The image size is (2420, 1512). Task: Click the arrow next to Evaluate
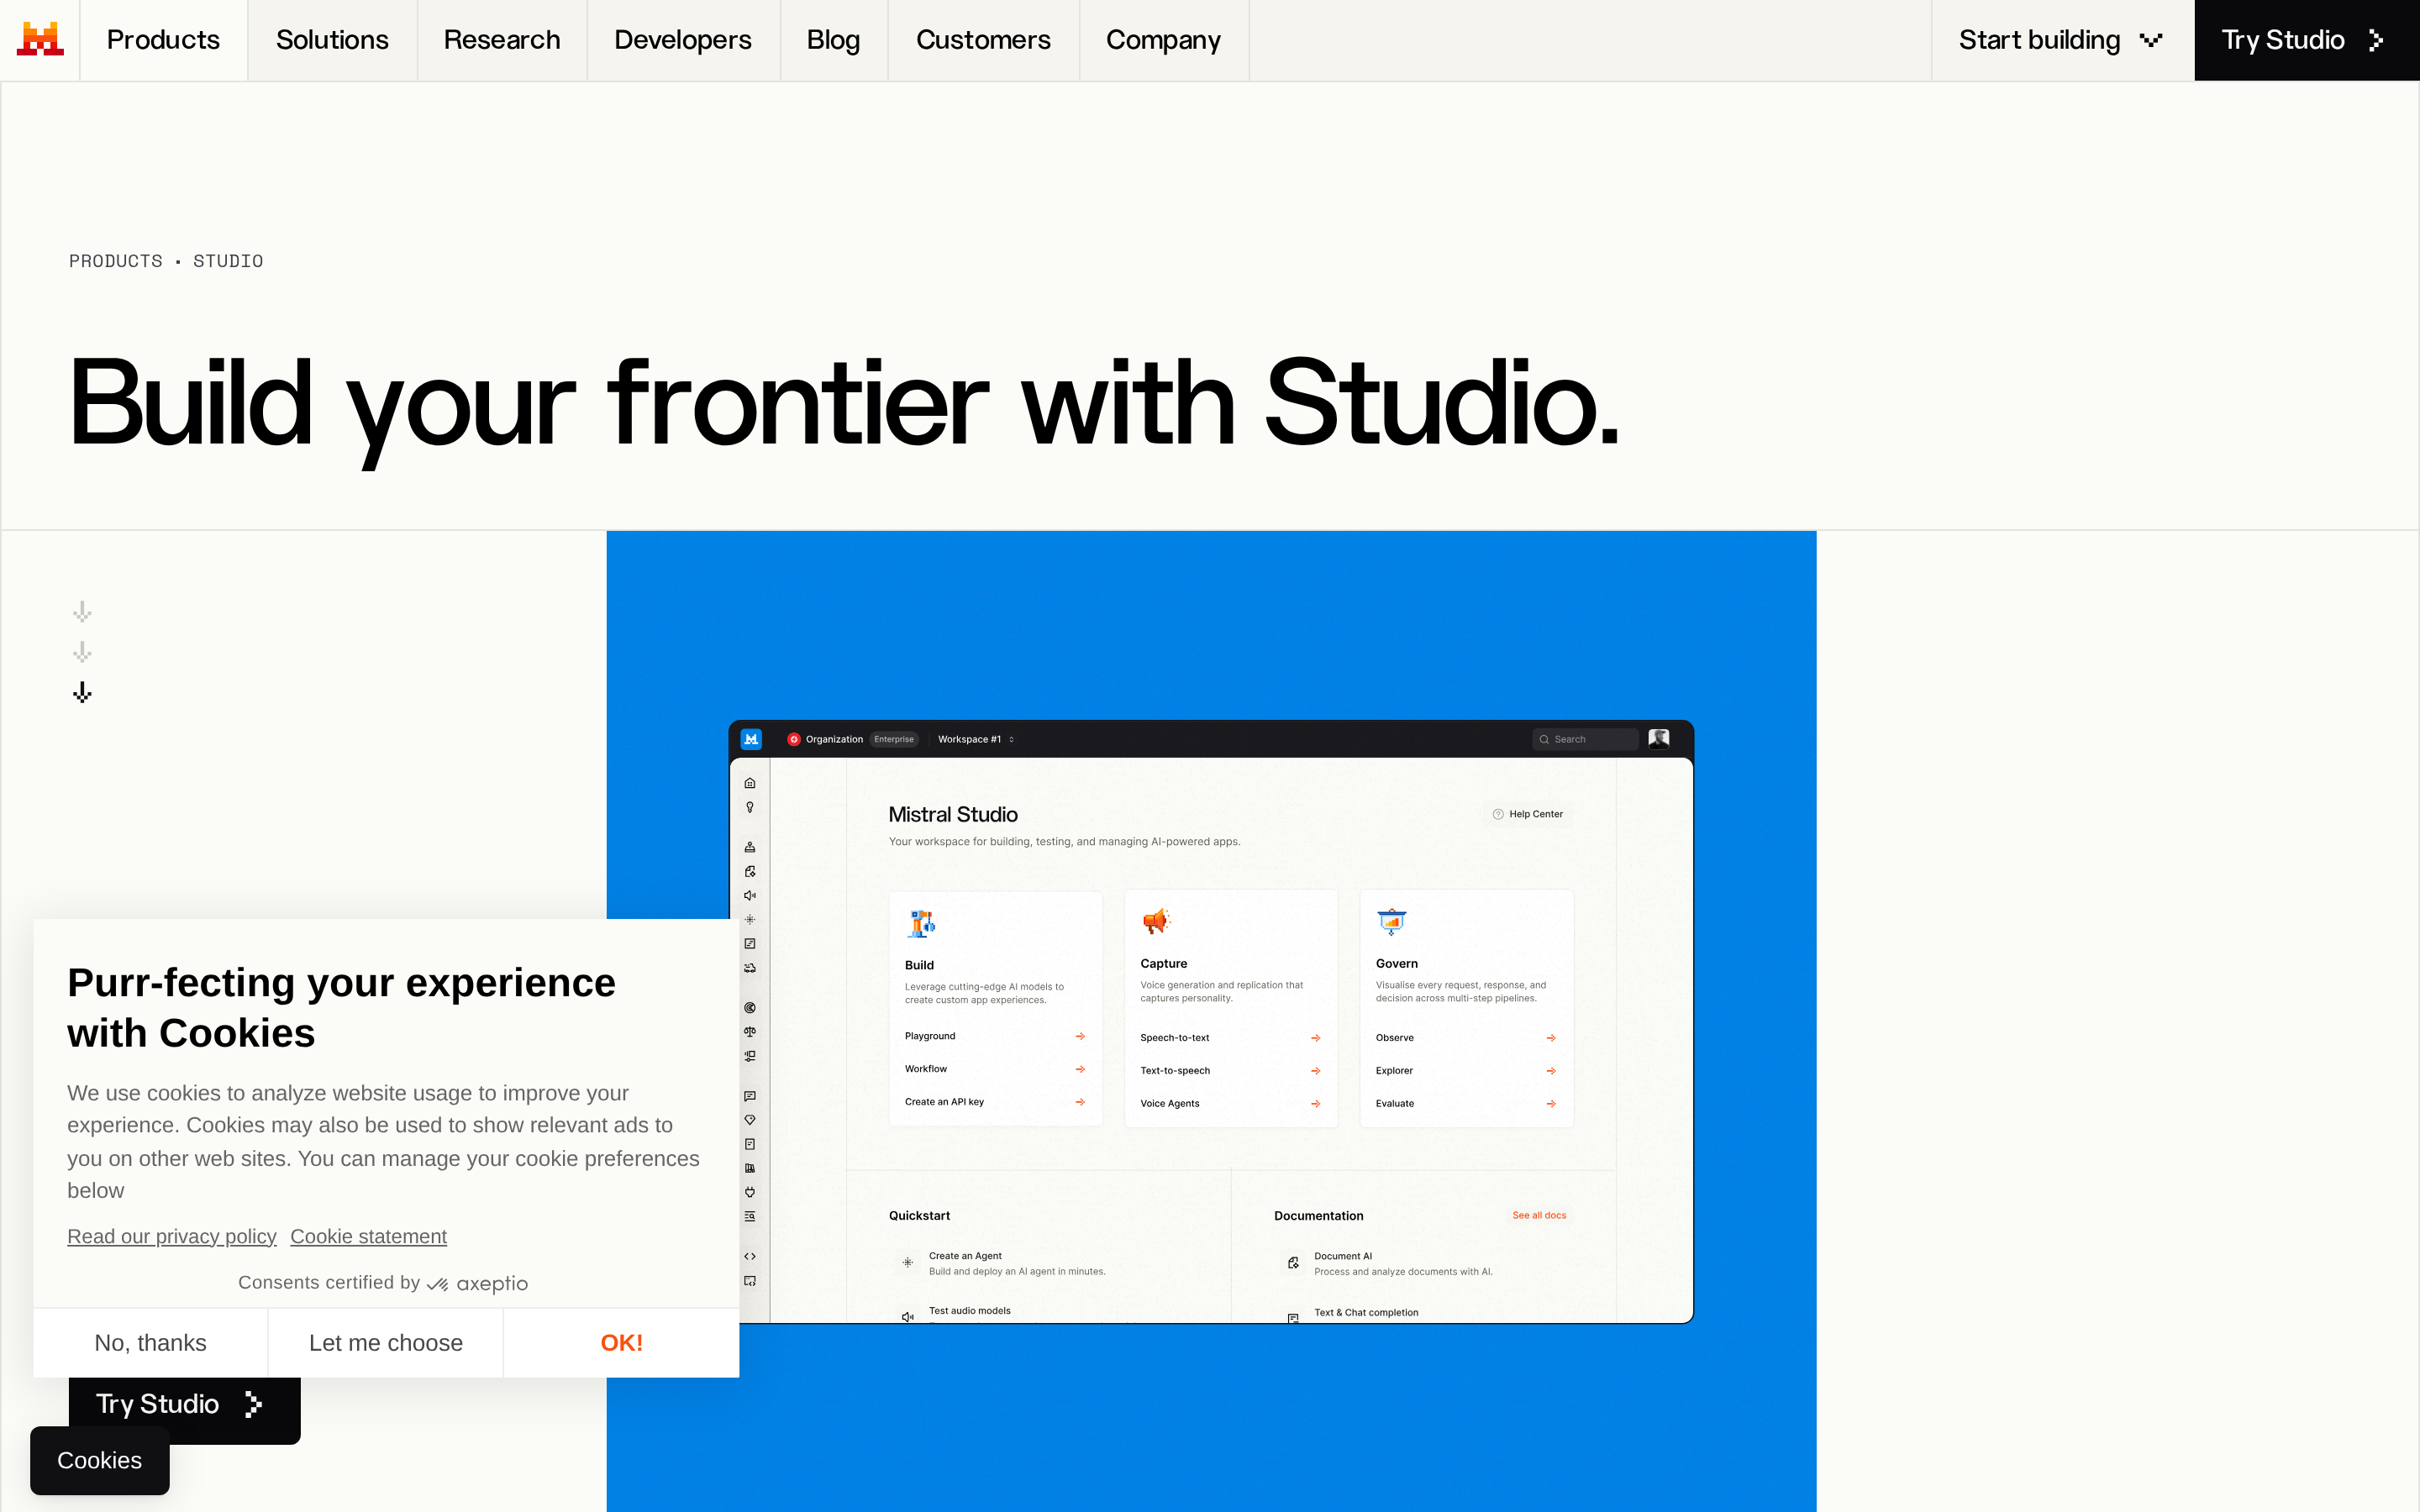(x=1551, y=1104)
